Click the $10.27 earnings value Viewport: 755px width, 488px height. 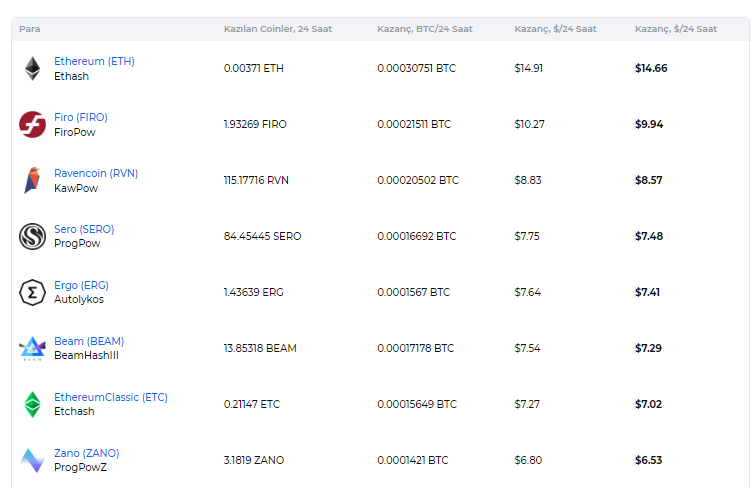point(530,124)
